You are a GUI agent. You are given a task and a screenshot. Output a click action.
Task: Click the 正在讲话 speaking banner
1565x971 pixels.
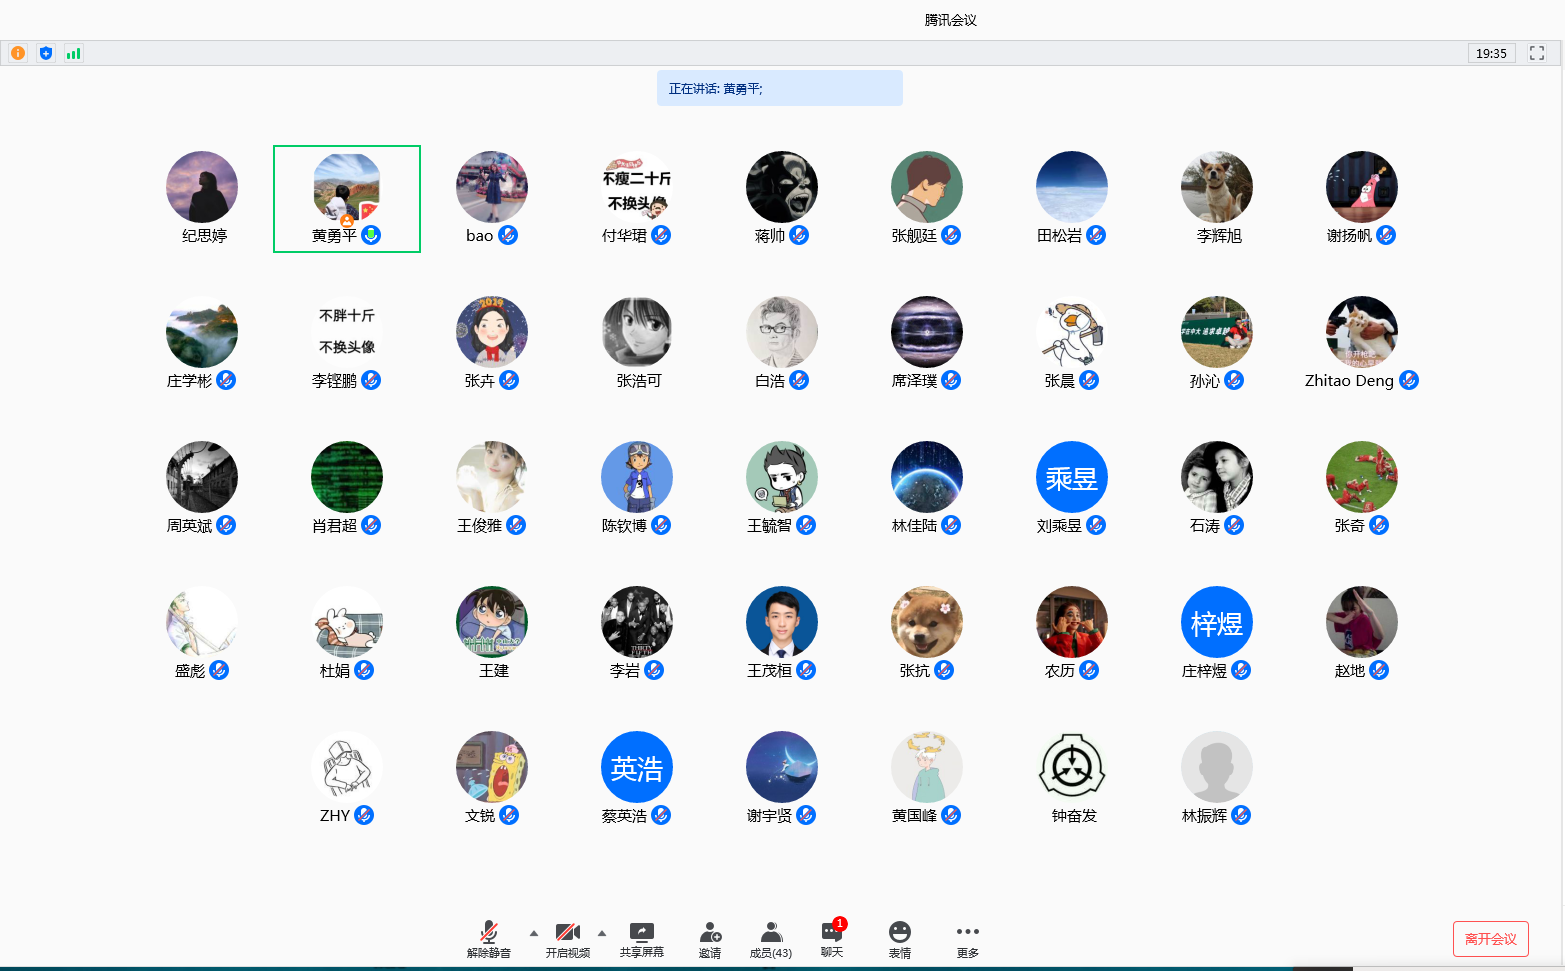click(x=779, y=88)
